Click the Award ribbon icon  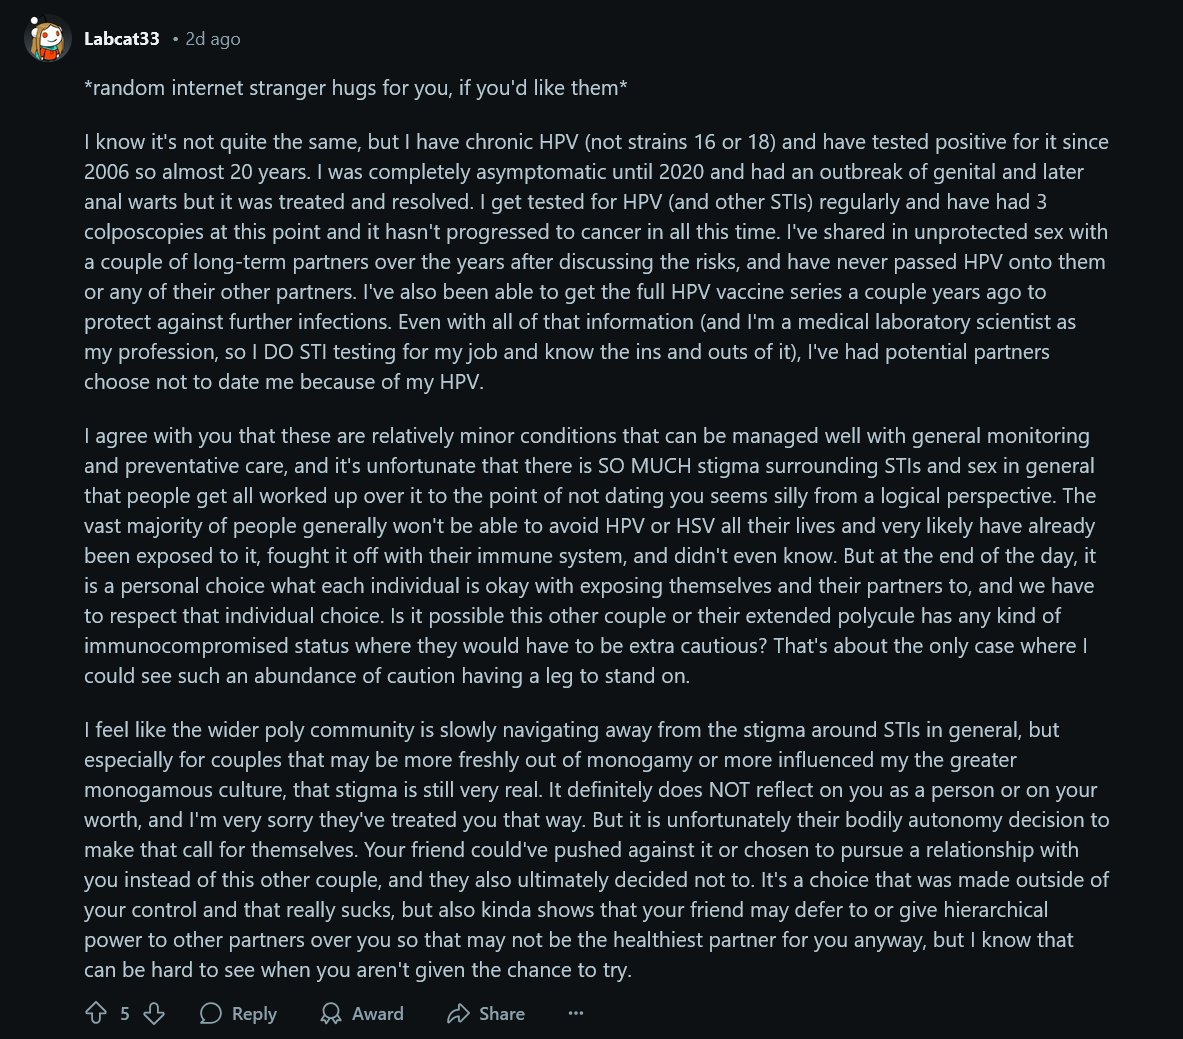330,1013
